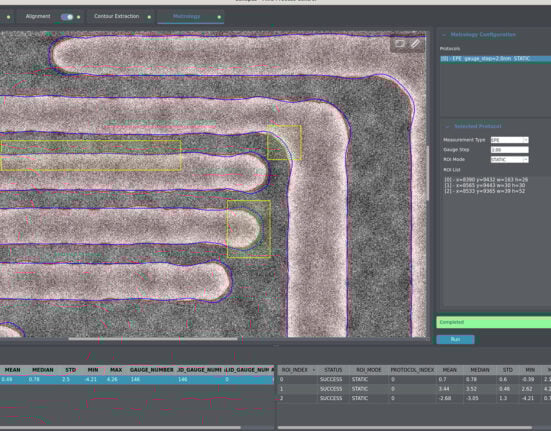This screenshot has width=551, height=431.
Task: Click the left table MEDIAN column header
Action: pos(43,370)
